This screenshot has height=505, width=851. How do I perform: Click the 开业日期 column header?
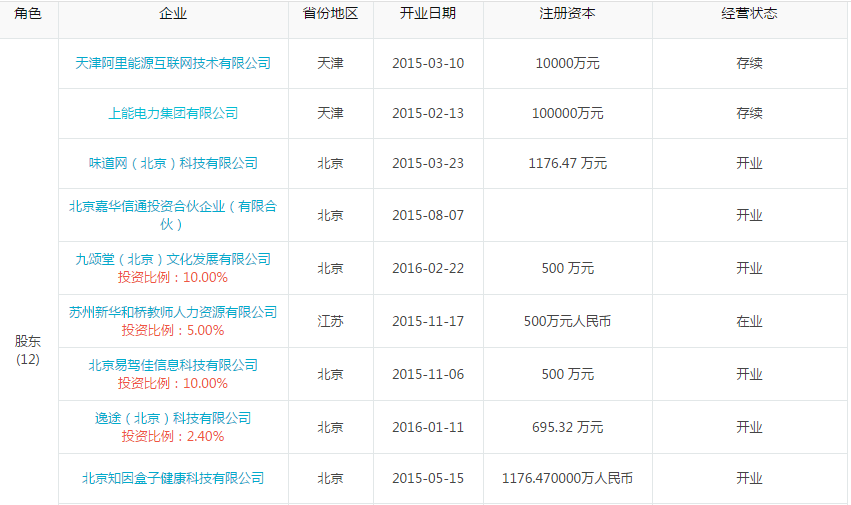coord(428,14)
